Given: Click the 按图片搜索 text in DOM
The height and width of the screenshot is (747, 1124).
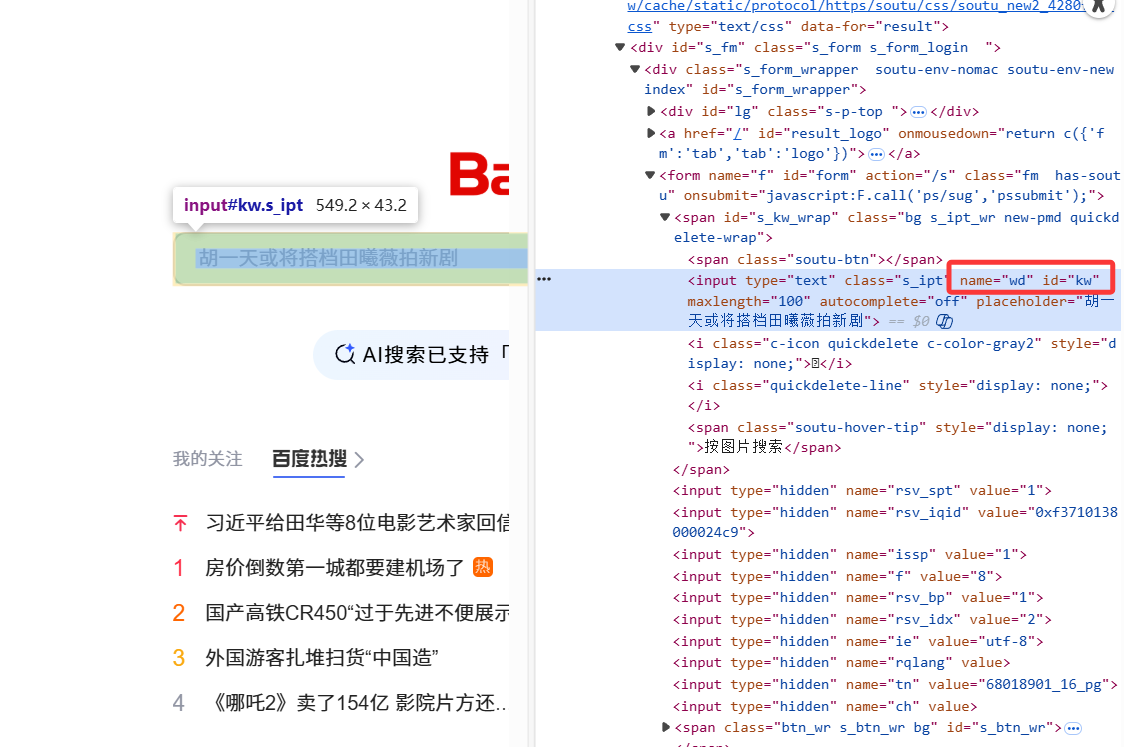Looking at the screenshot, I should pyautogui.click(x=743, y=447).
